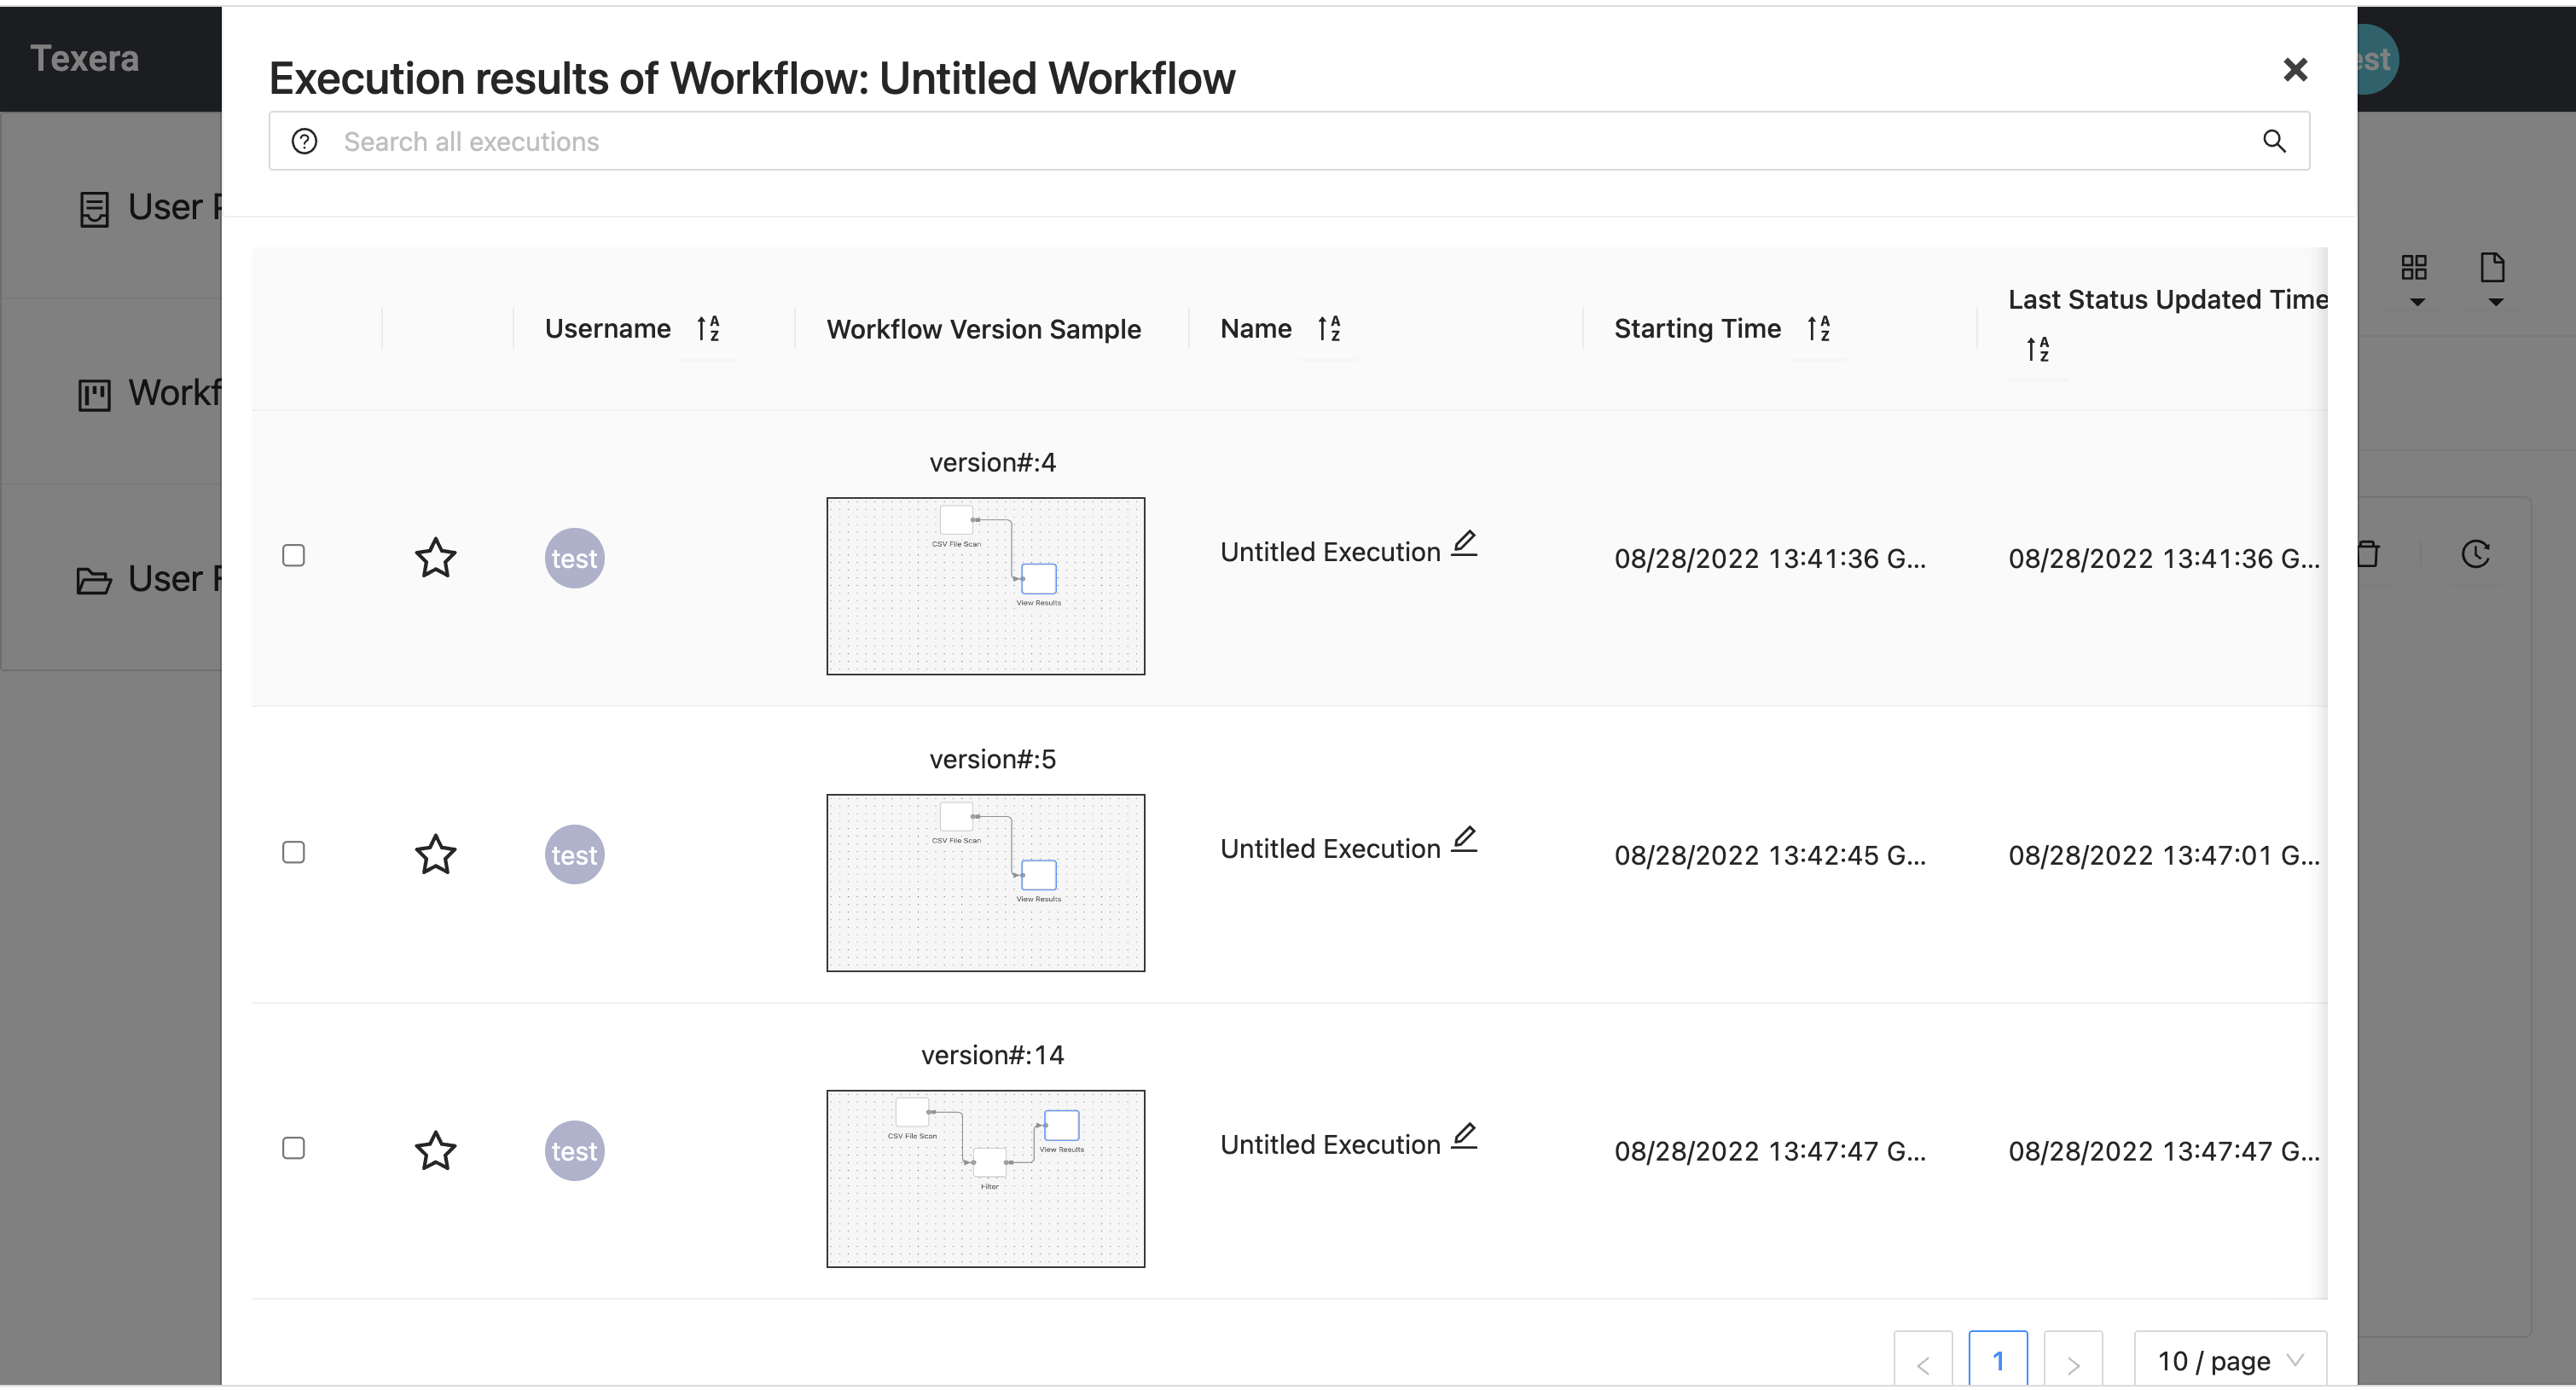
Task: Open the version#:14 workflow thumbnail
Action: point(985,1178)
